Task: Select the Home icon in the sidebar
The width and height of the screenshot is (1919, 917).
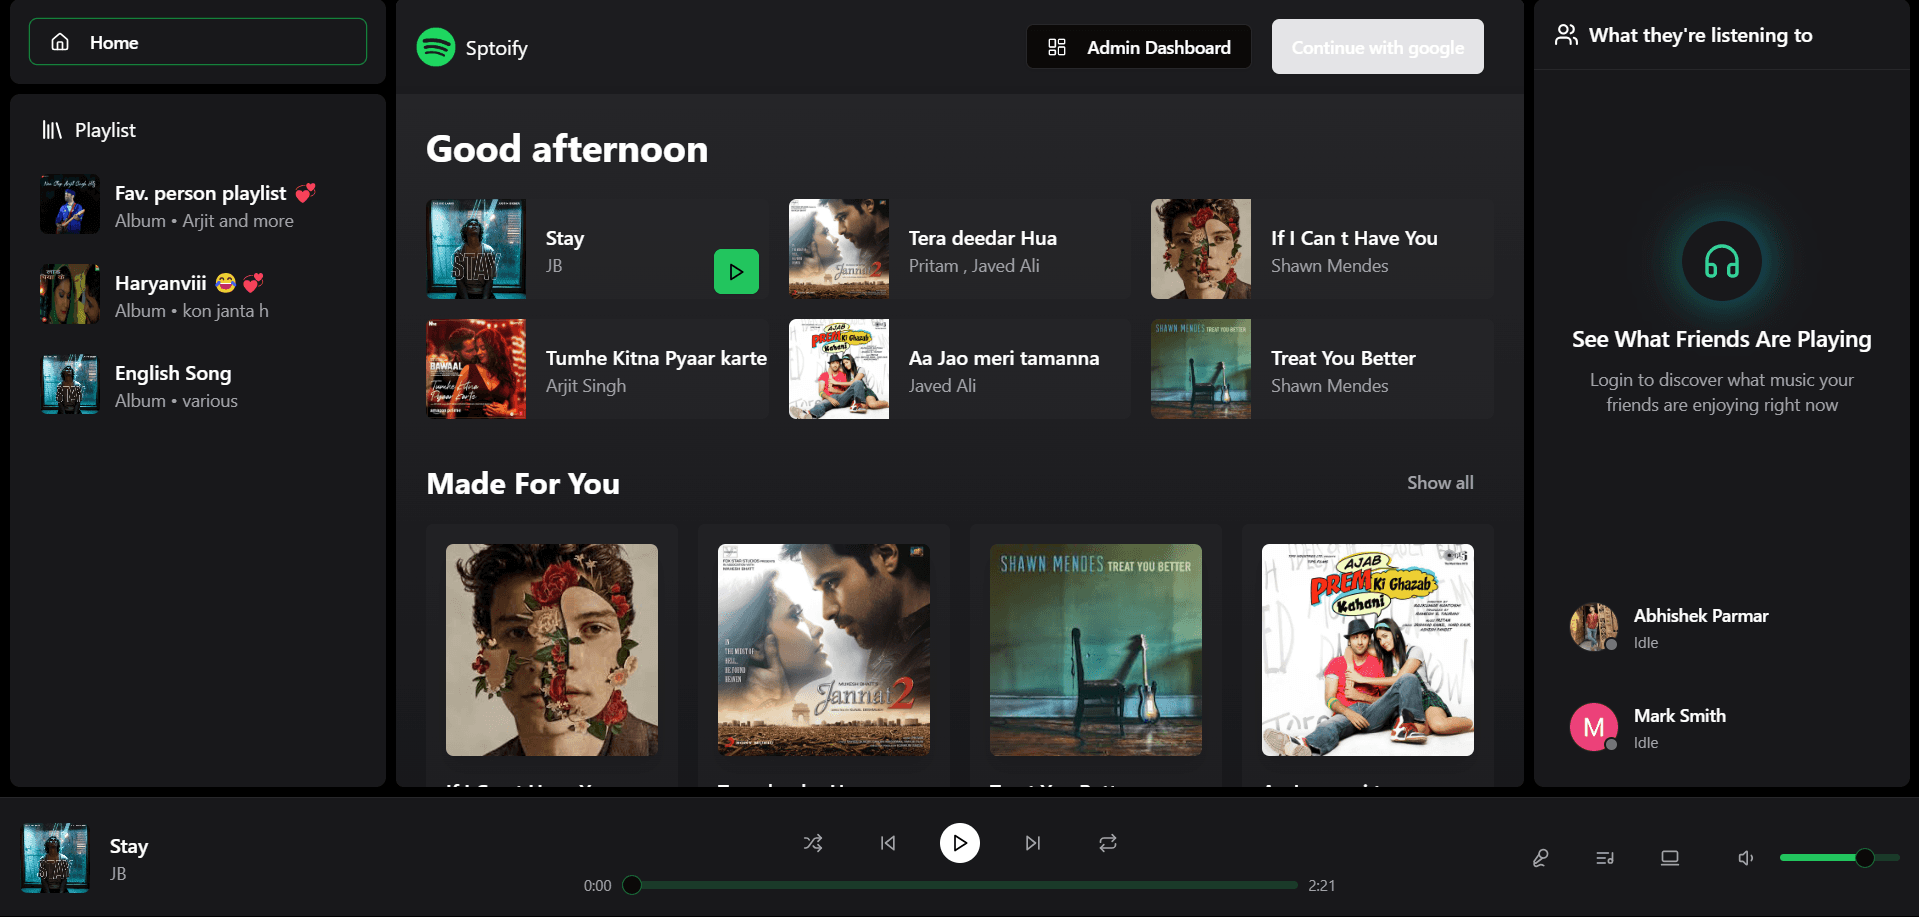Action: click(60, 42)
